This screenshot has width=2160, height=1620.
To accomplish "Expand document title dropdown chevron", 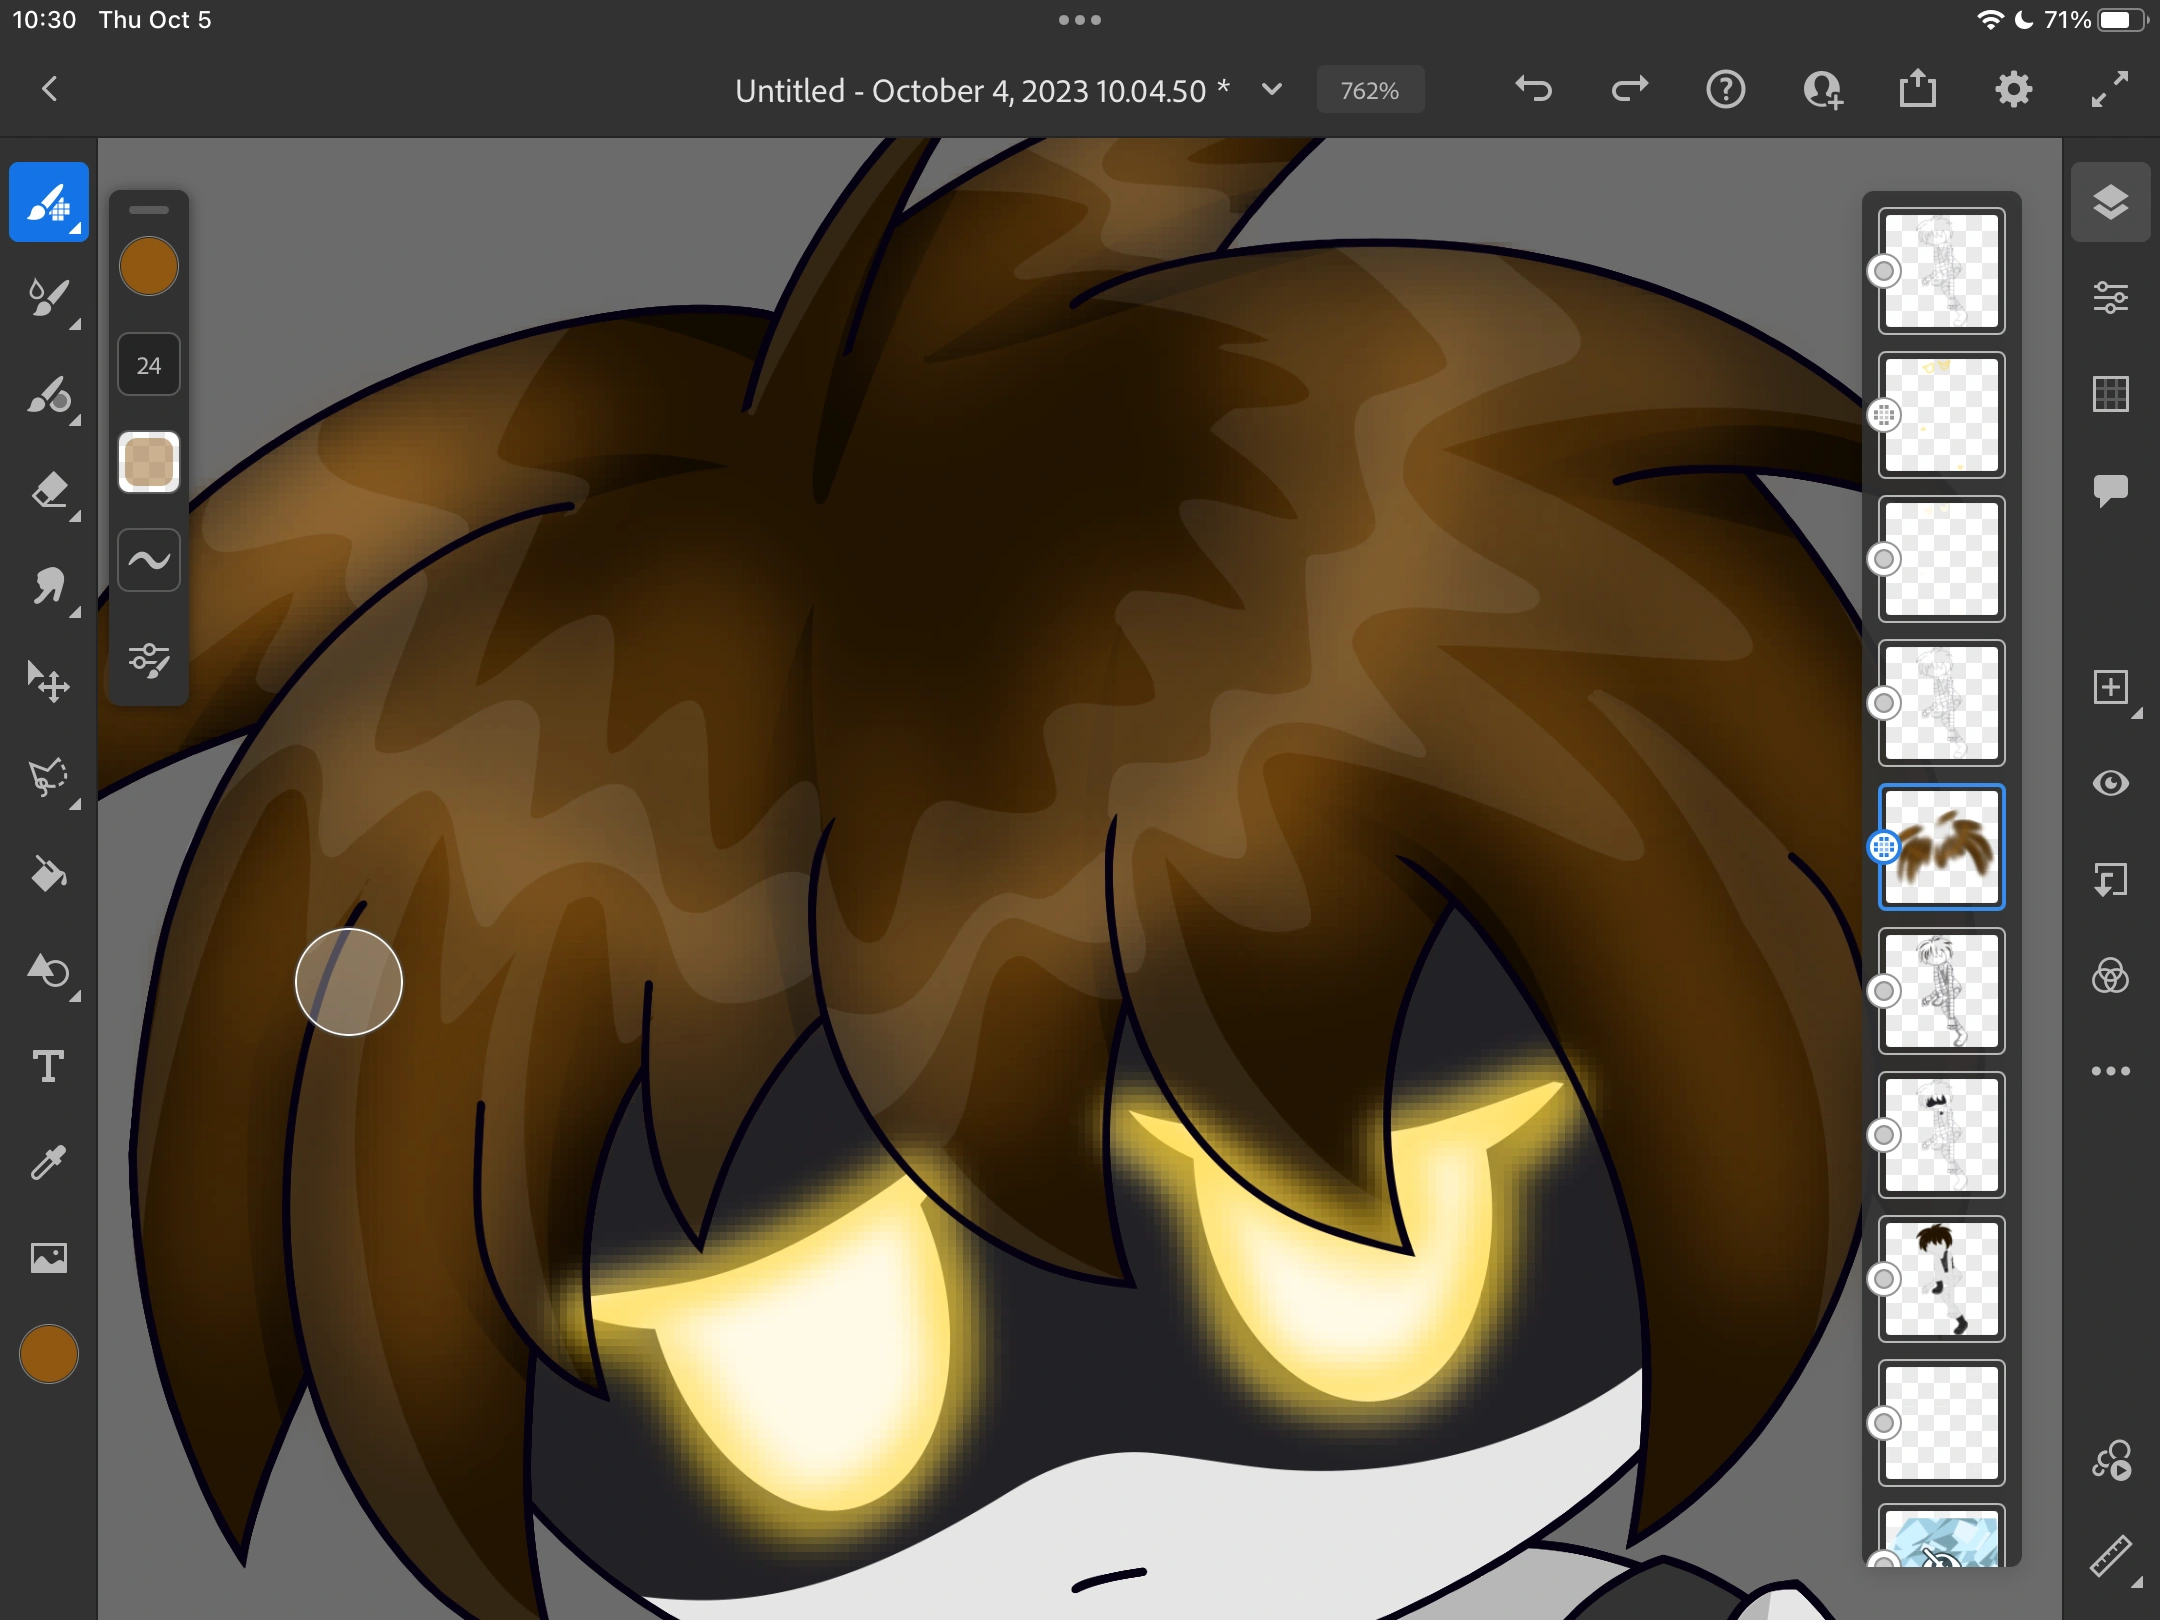I will (x=1272, y=90).
